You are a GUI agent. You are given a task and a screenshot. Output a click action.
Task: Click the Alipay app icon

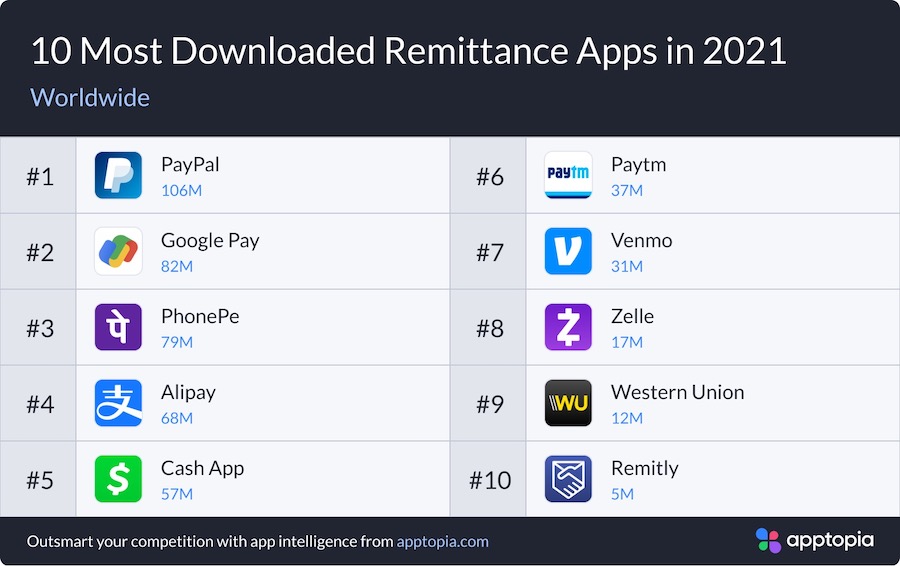pos(118,403)
